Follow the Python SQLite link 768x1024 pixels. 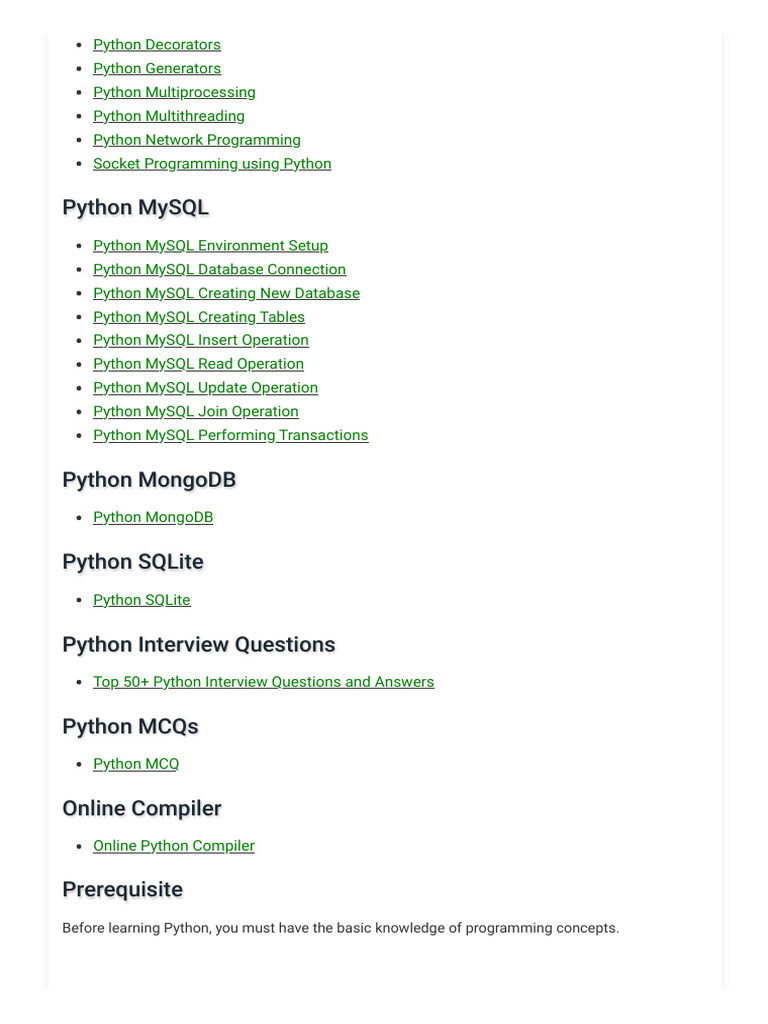[x=141, y=600]
